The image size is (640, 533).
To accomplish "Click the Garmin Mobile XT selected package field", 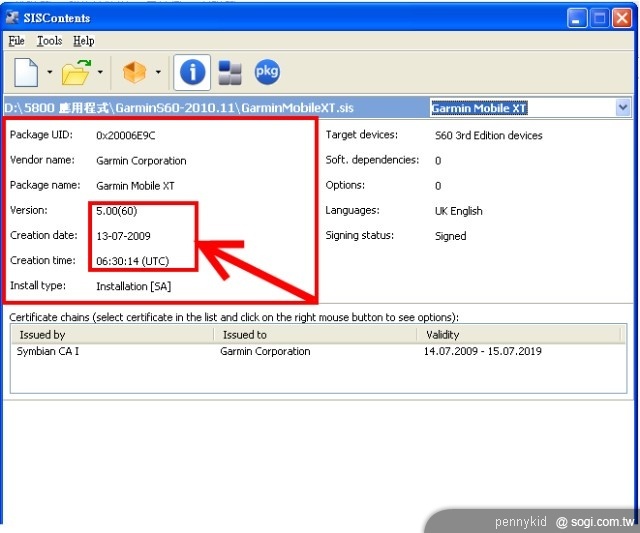I will [523, 108].
